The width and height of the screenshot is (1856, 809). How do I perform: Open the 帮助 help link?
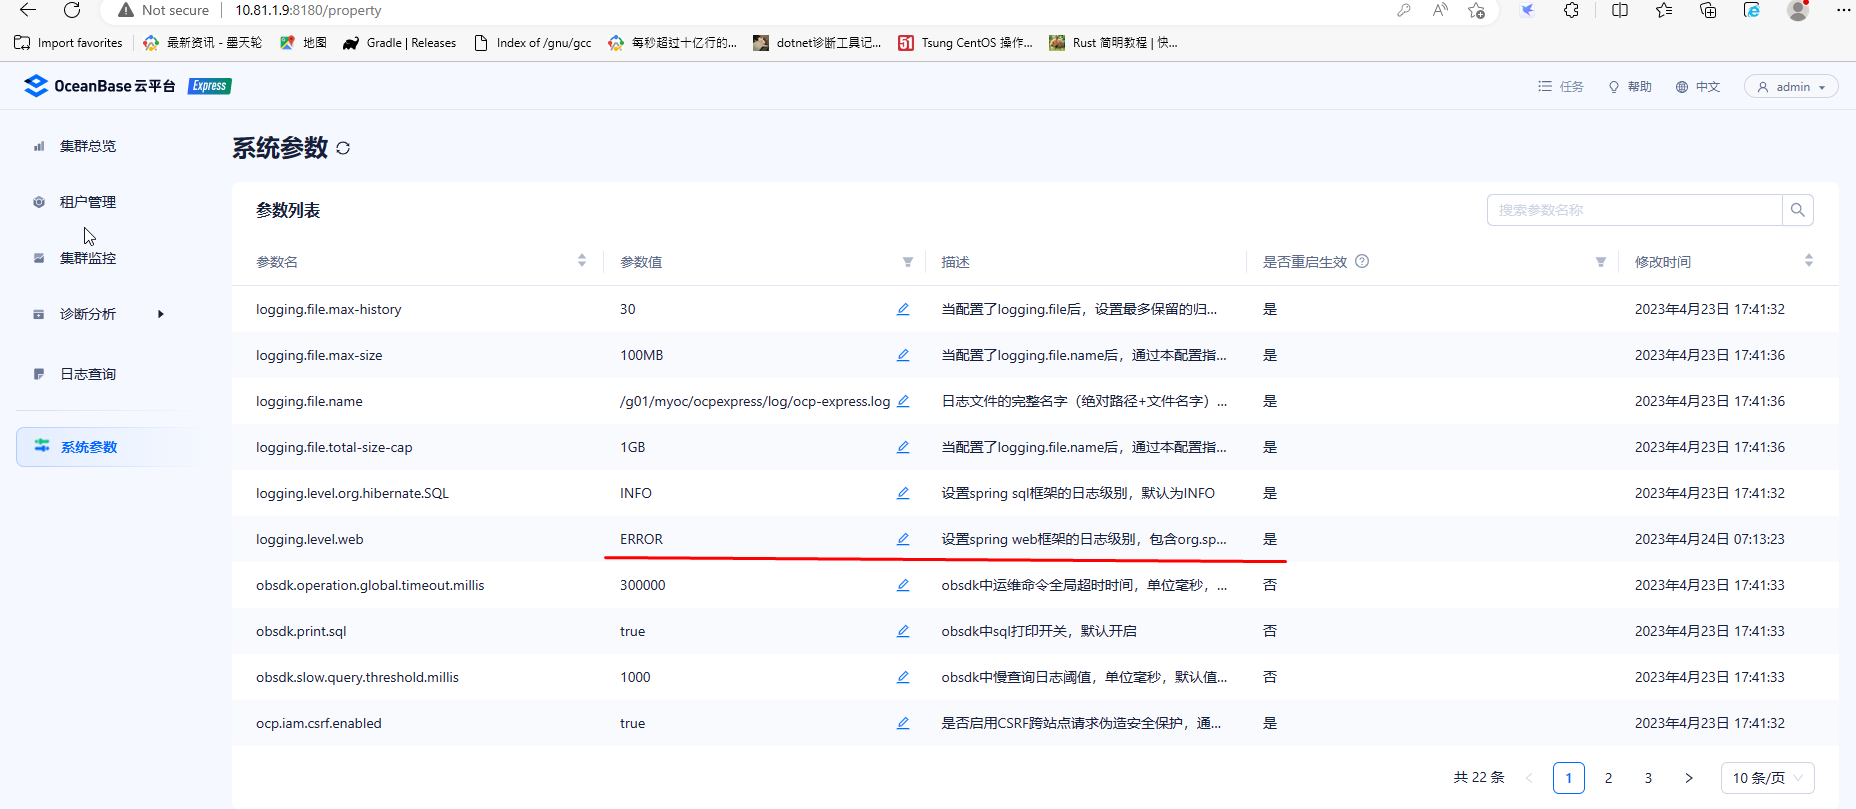point(1630,87)
